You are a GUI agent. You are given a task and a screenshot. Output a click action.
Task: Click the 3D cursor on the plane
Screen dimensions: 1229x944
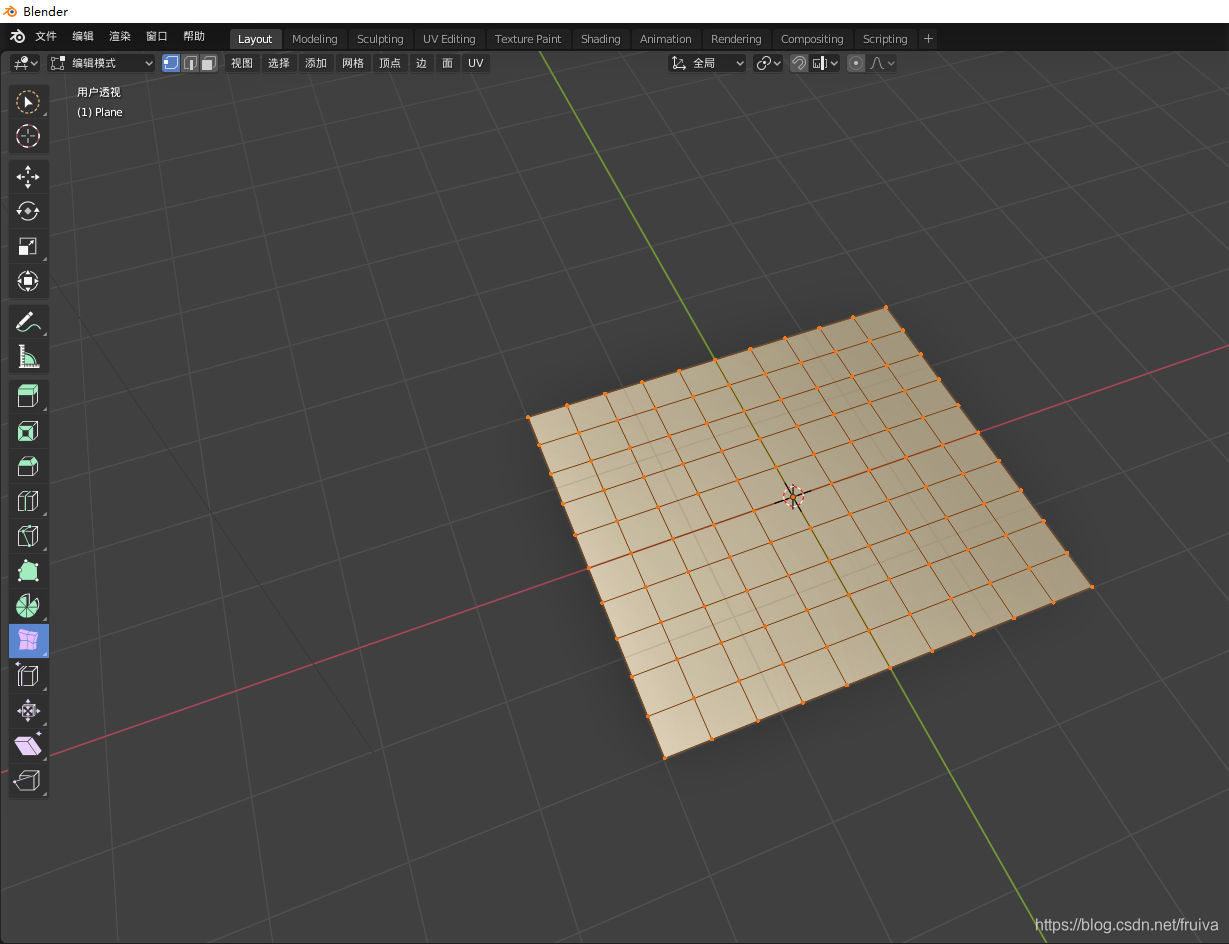coord(793,497)
